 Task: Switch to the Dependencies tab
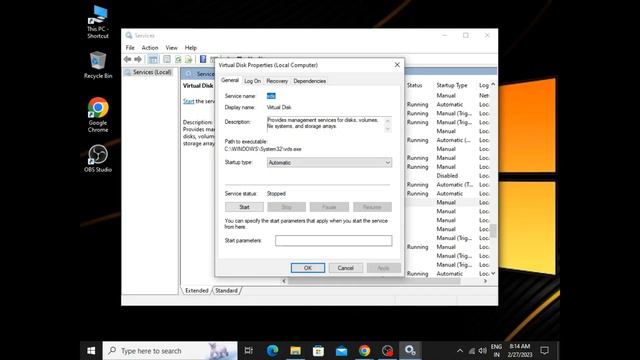(309, 81)
